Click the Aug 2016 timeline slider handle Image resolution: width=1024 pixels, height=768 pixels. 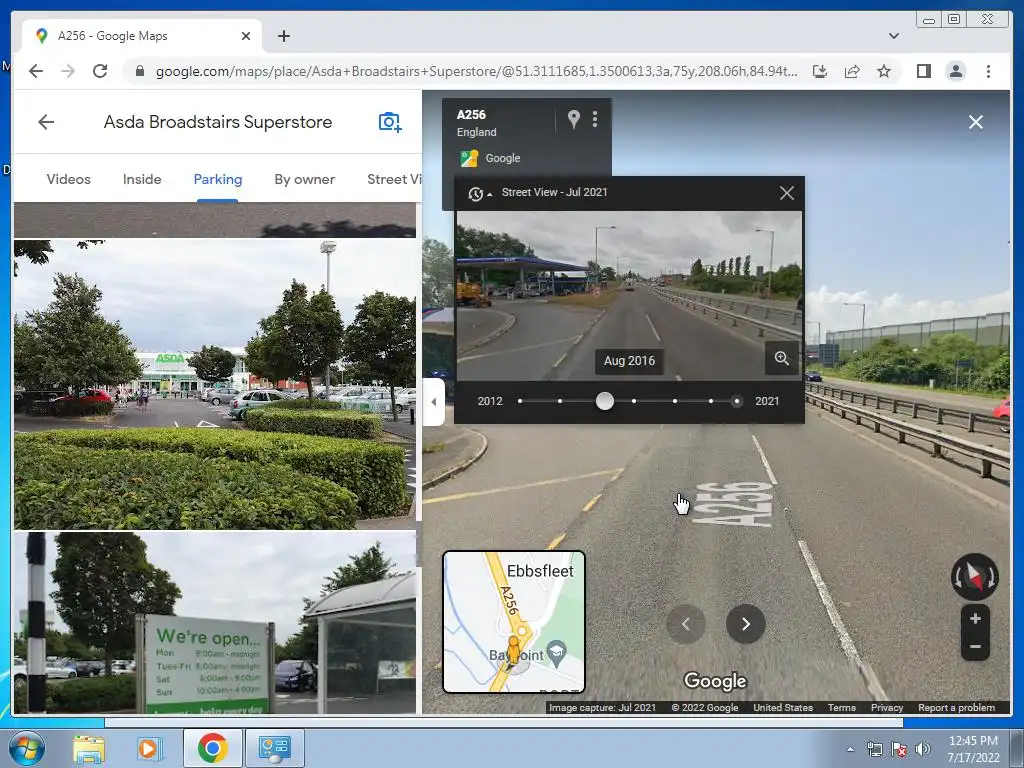point(605,401)
